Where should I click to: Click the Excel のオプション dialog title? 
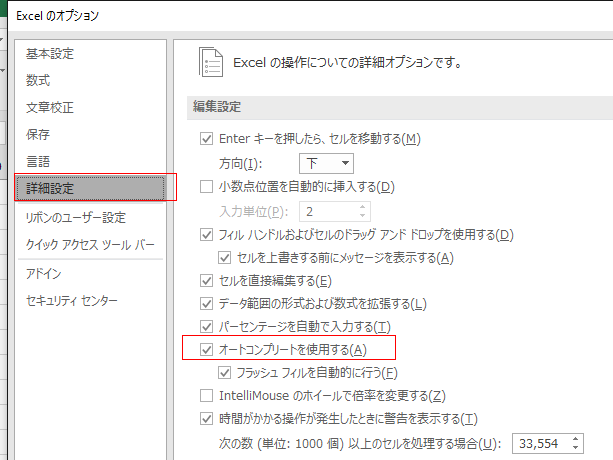coord(57,16)
